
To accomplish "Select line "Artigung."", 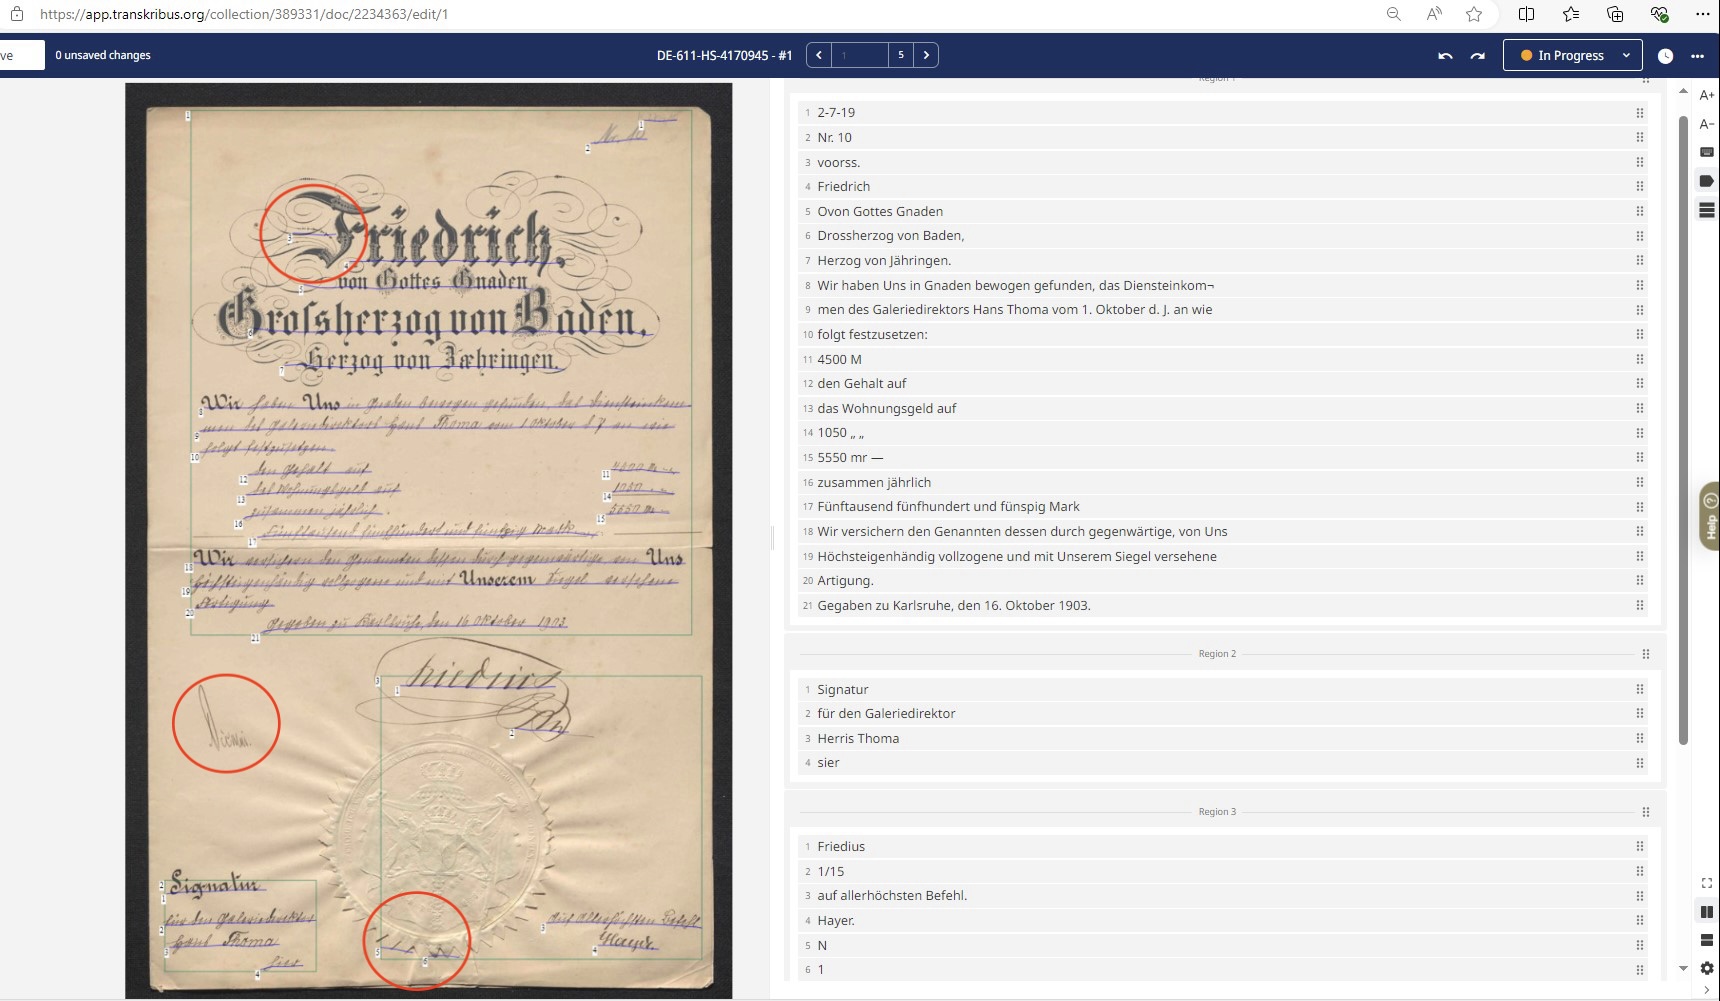I will point(1222,581).
